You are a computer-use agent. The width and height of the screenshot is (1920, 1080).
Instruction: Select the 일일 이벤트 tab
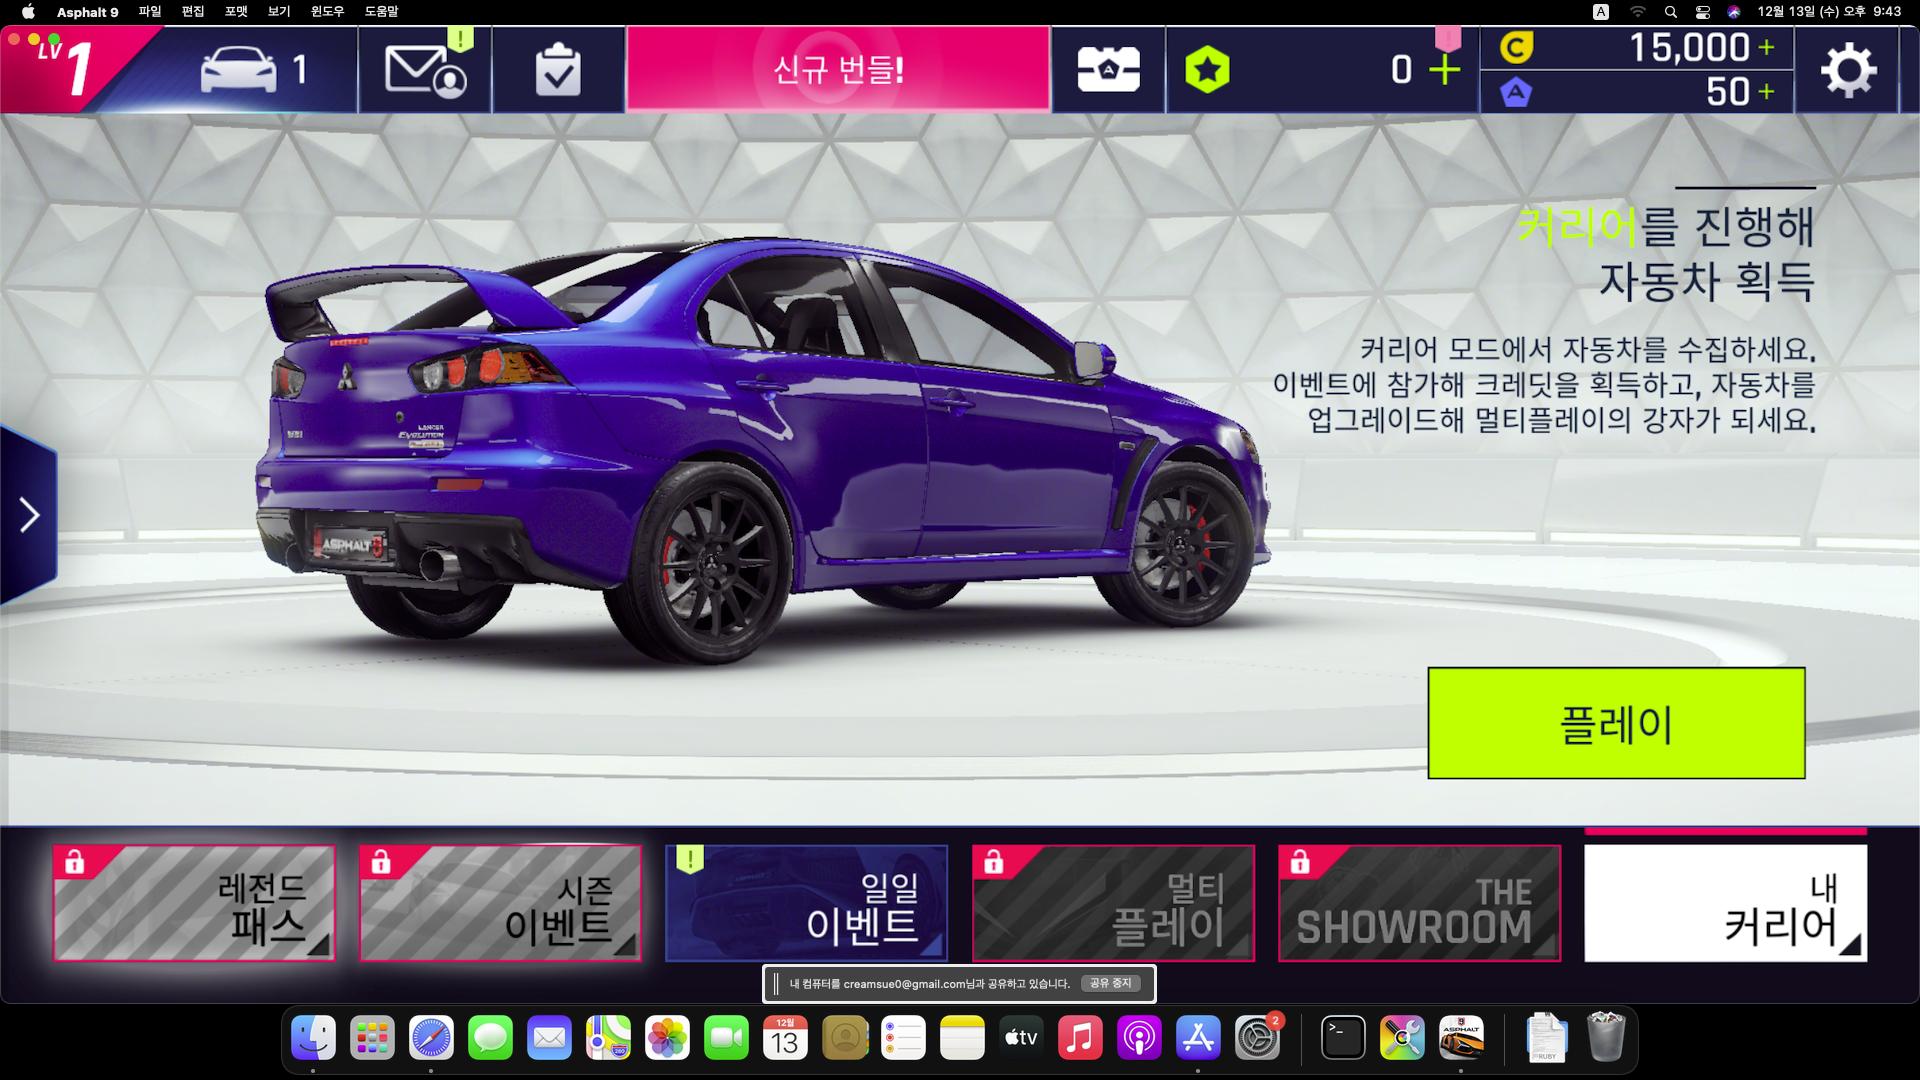(806, 903)
